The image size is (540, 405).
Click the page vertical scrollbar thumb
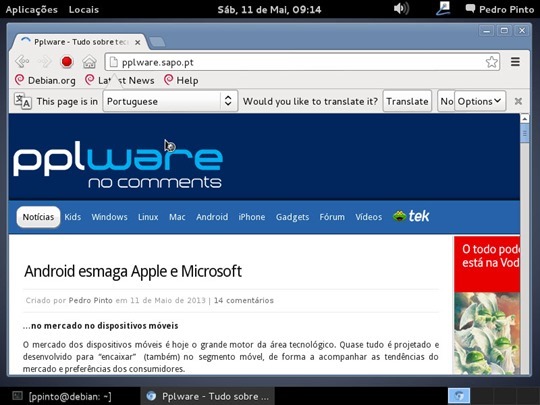pos(525,133)
